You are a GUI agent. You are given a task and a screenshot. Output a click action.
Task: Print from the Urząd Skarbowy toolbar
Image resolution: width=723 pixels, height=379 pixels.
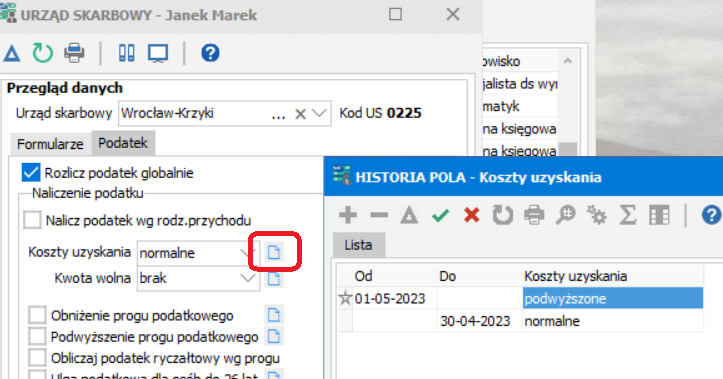pyautogui.click(x=74, y=53)
